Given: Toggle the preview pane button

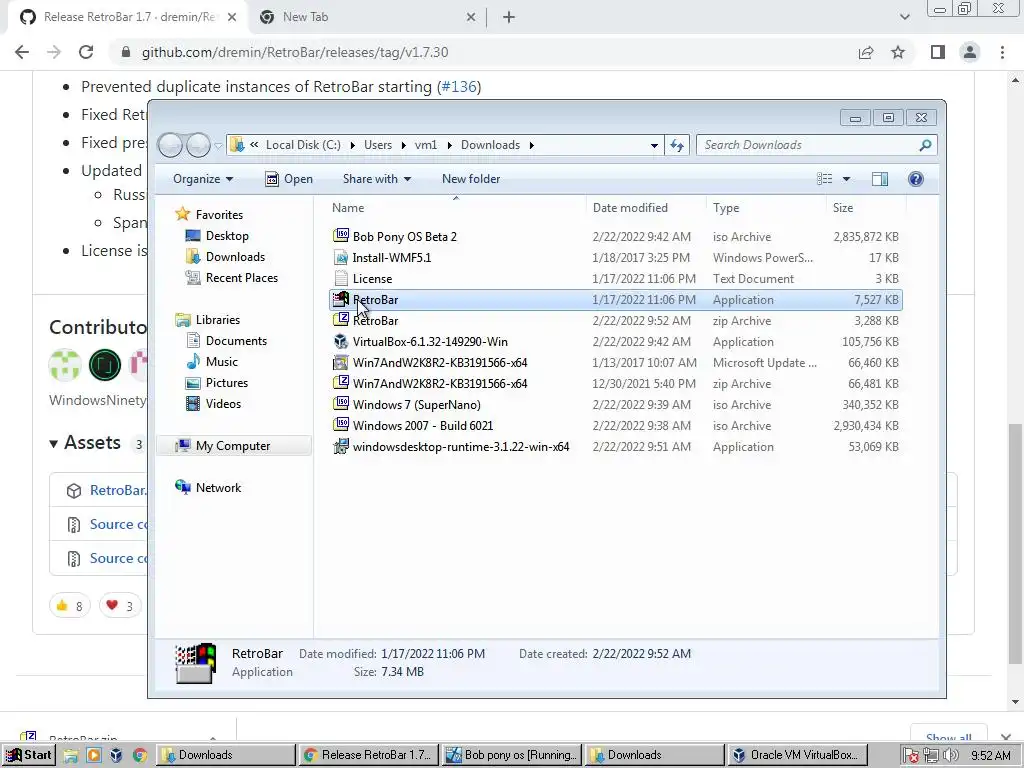Looking at the screenshot, I should [880, 179].
